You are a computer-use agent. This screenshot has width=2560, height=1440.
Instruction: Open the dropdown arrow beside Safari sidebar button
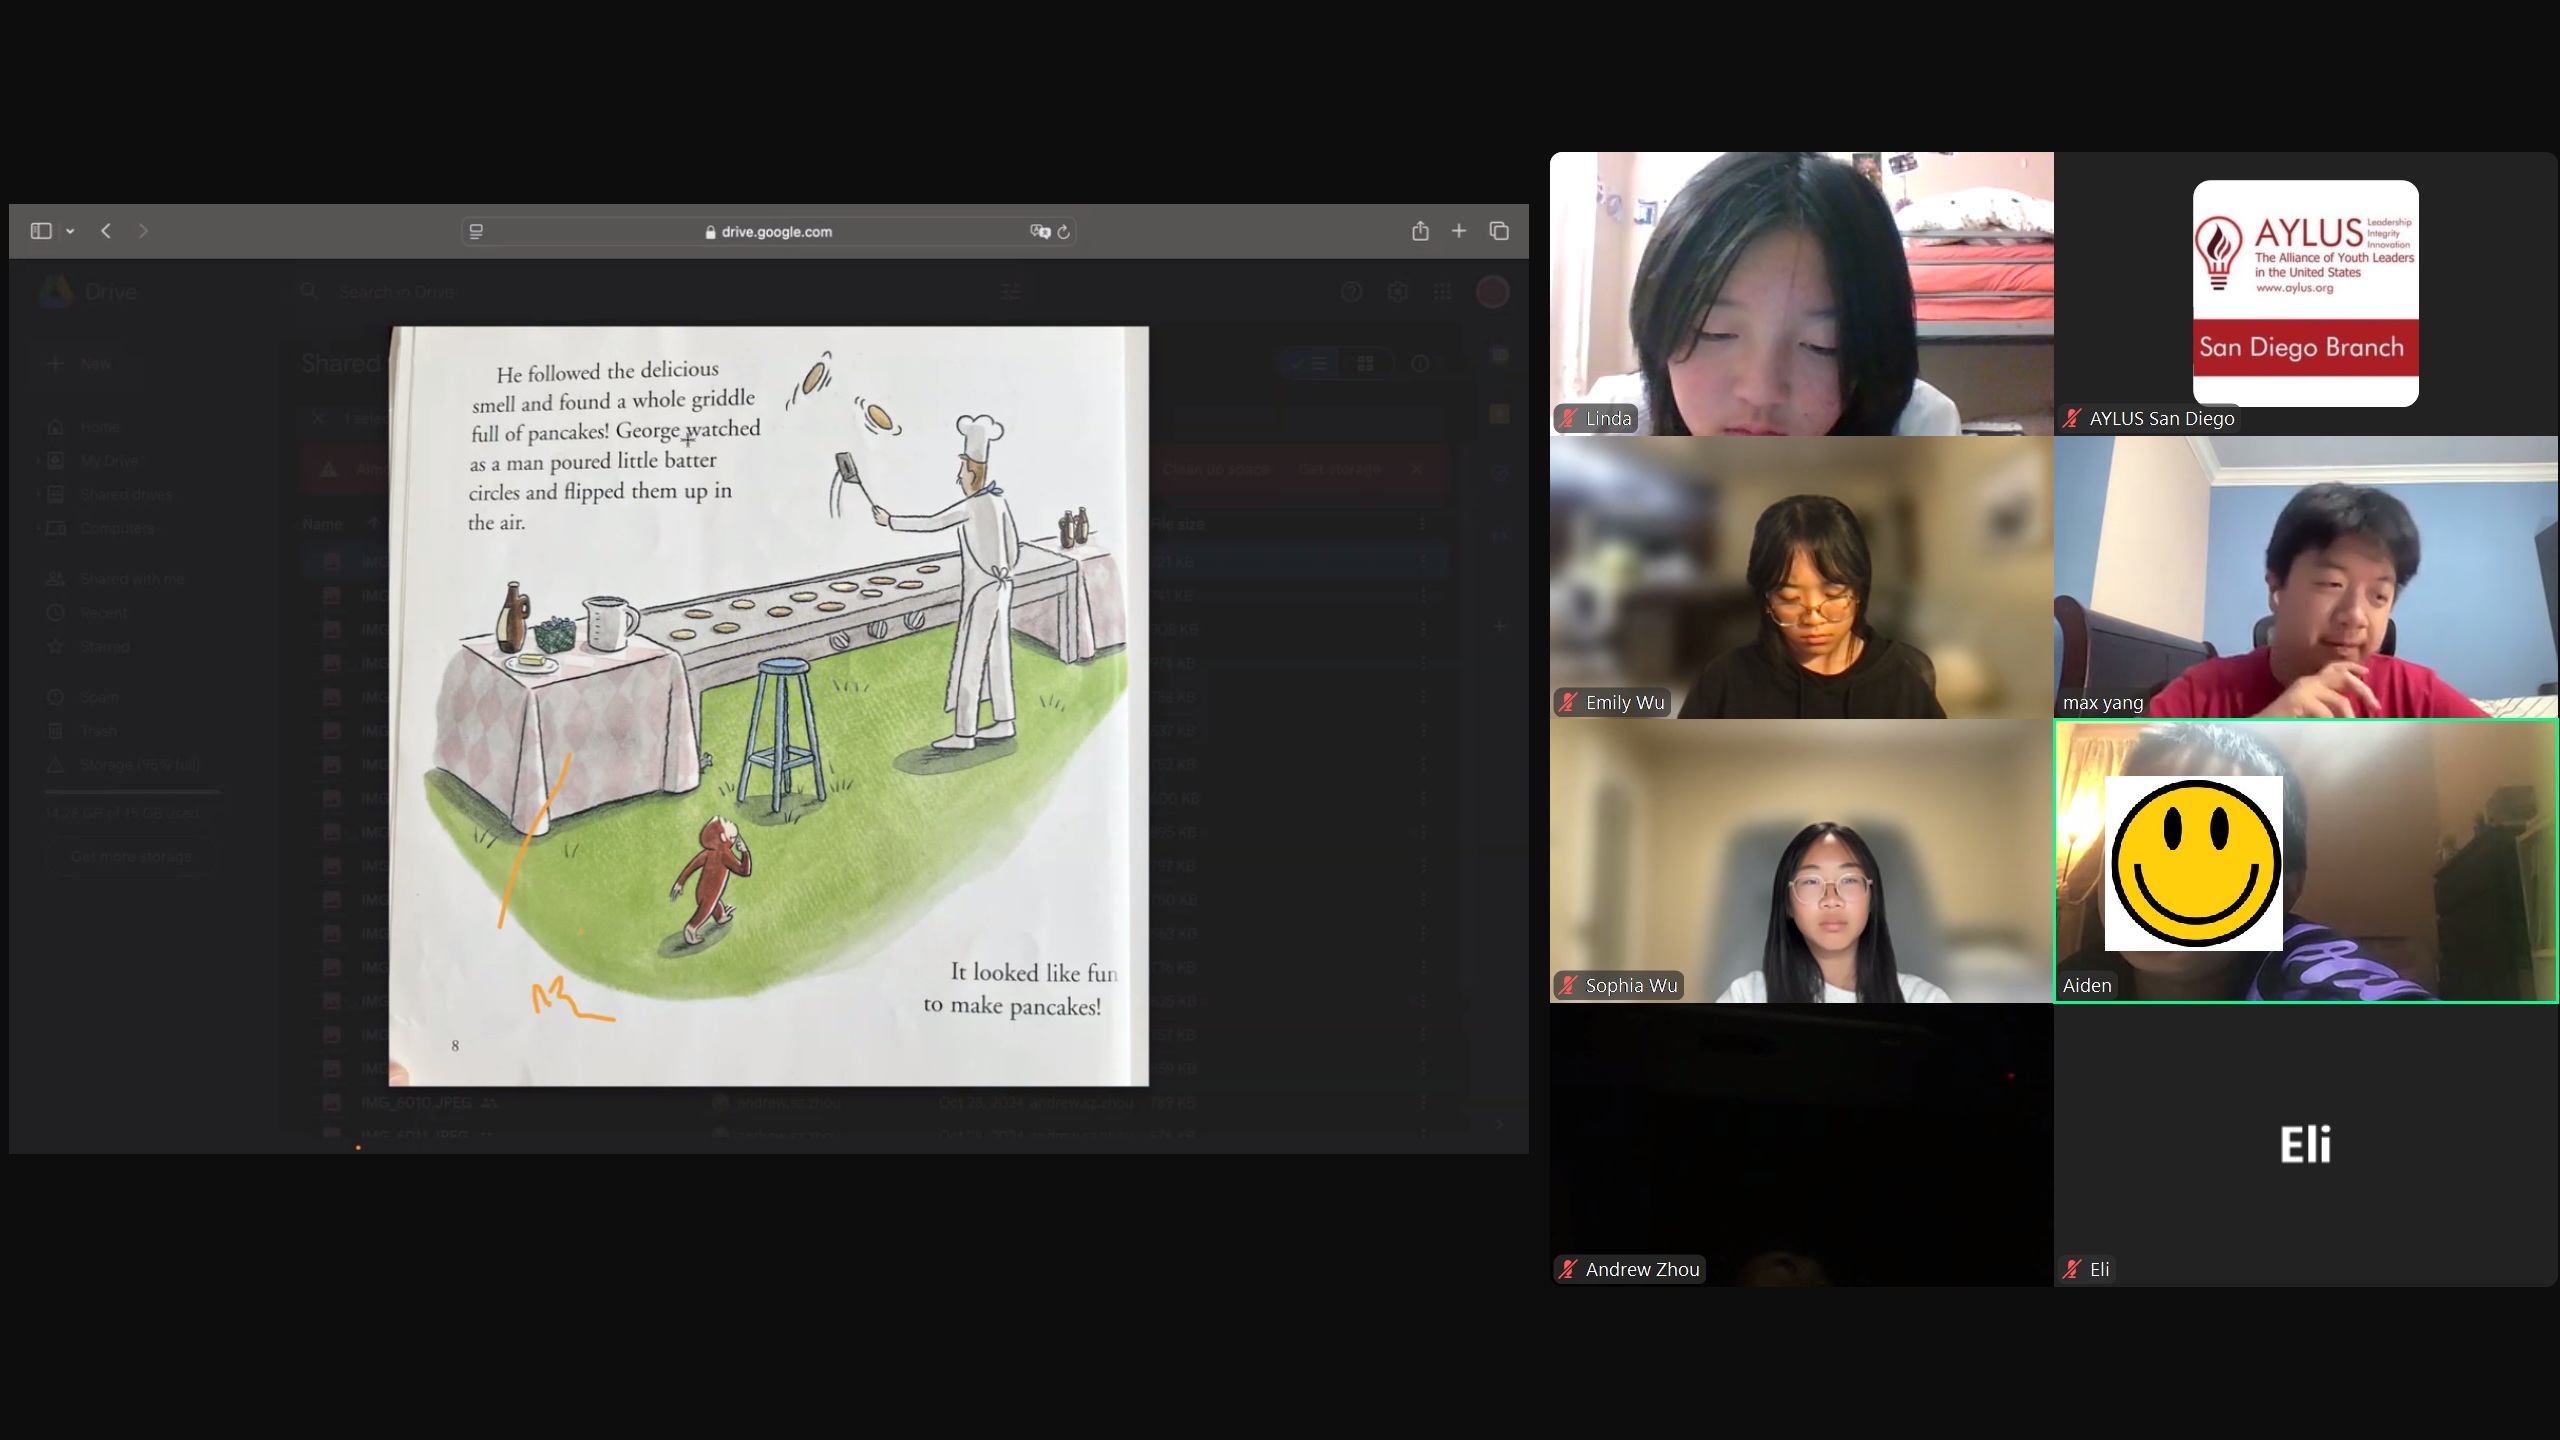click(x=70, y=231)
